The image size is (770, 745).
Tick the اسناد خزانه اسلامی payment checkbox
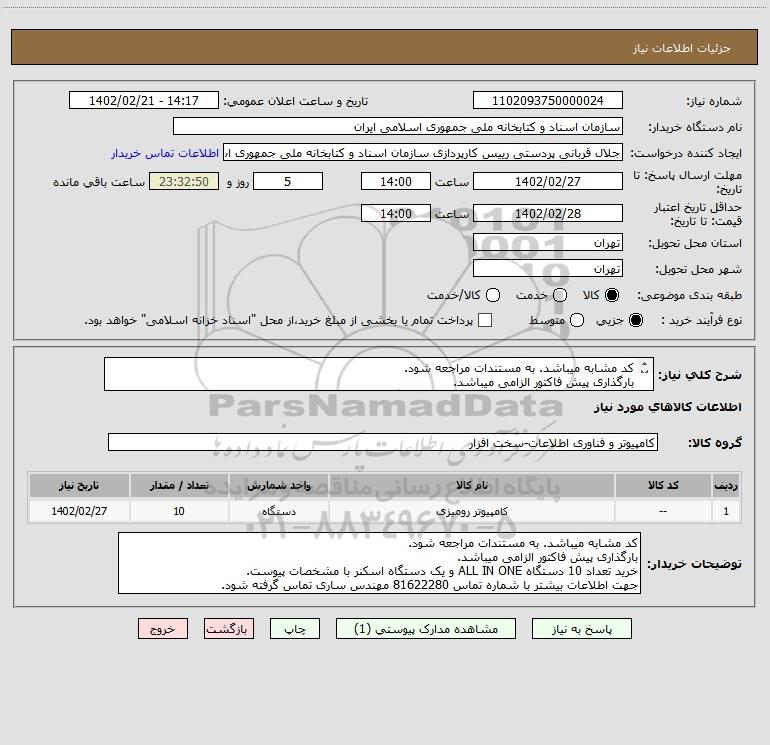(485, 320)
